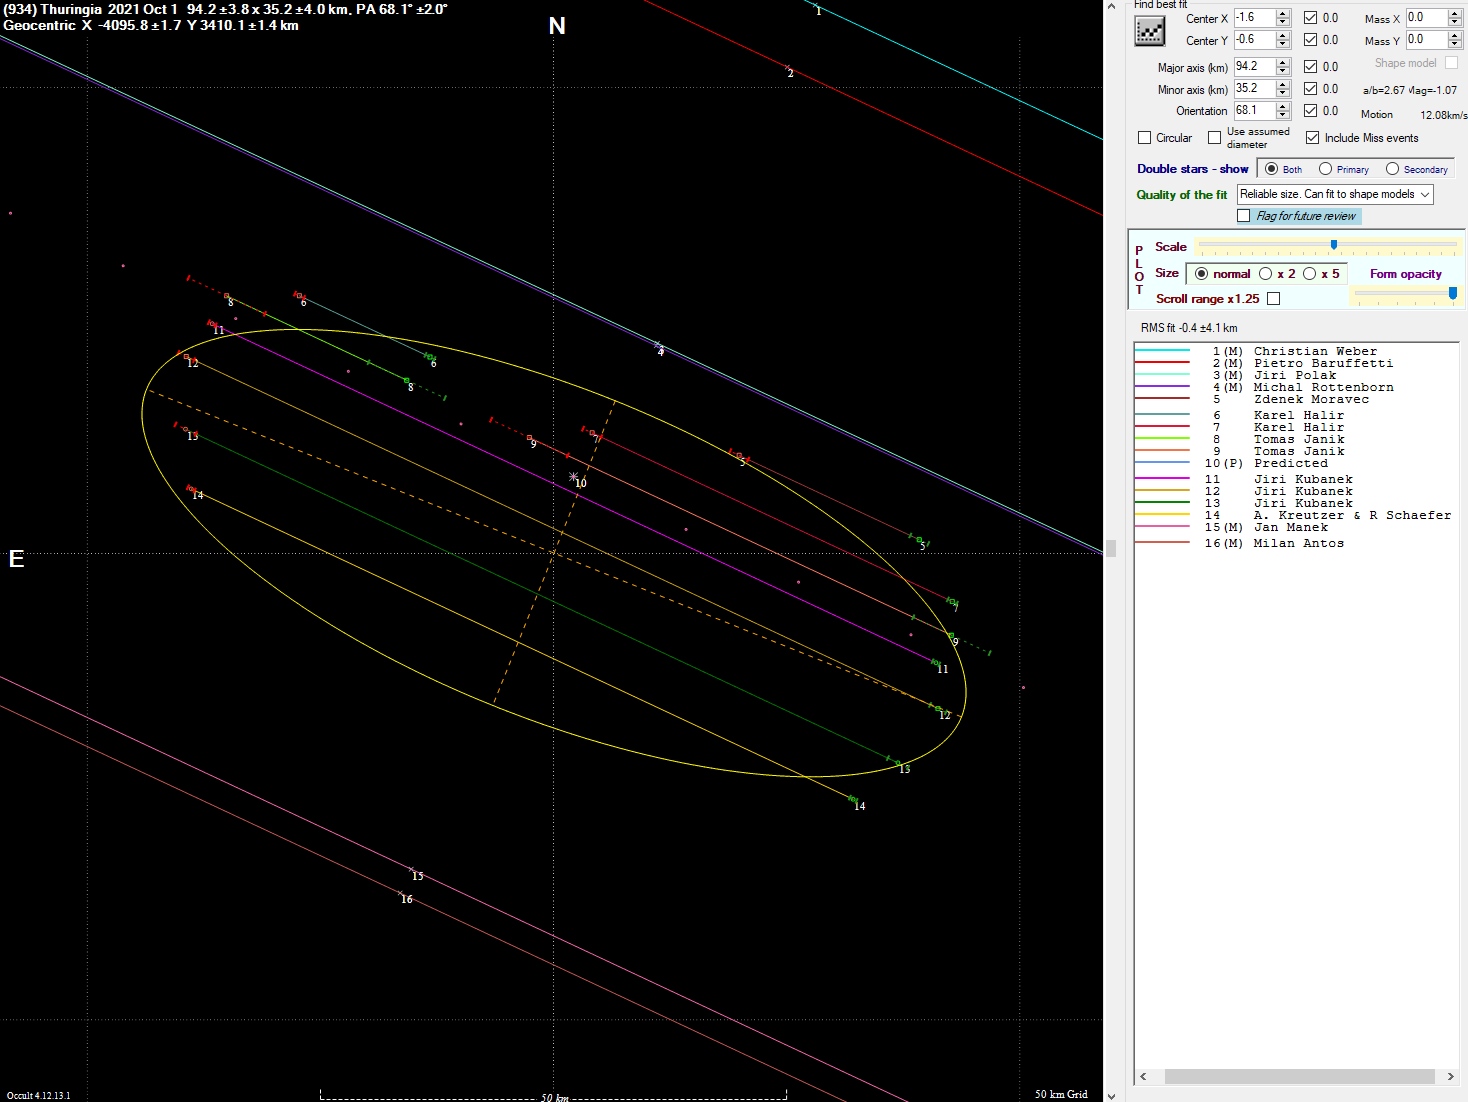Viewport: 1468px width, 1102px height.
Task: Enable Scroll range x1.25 checkbox
Action: (x=1273, y=299)
